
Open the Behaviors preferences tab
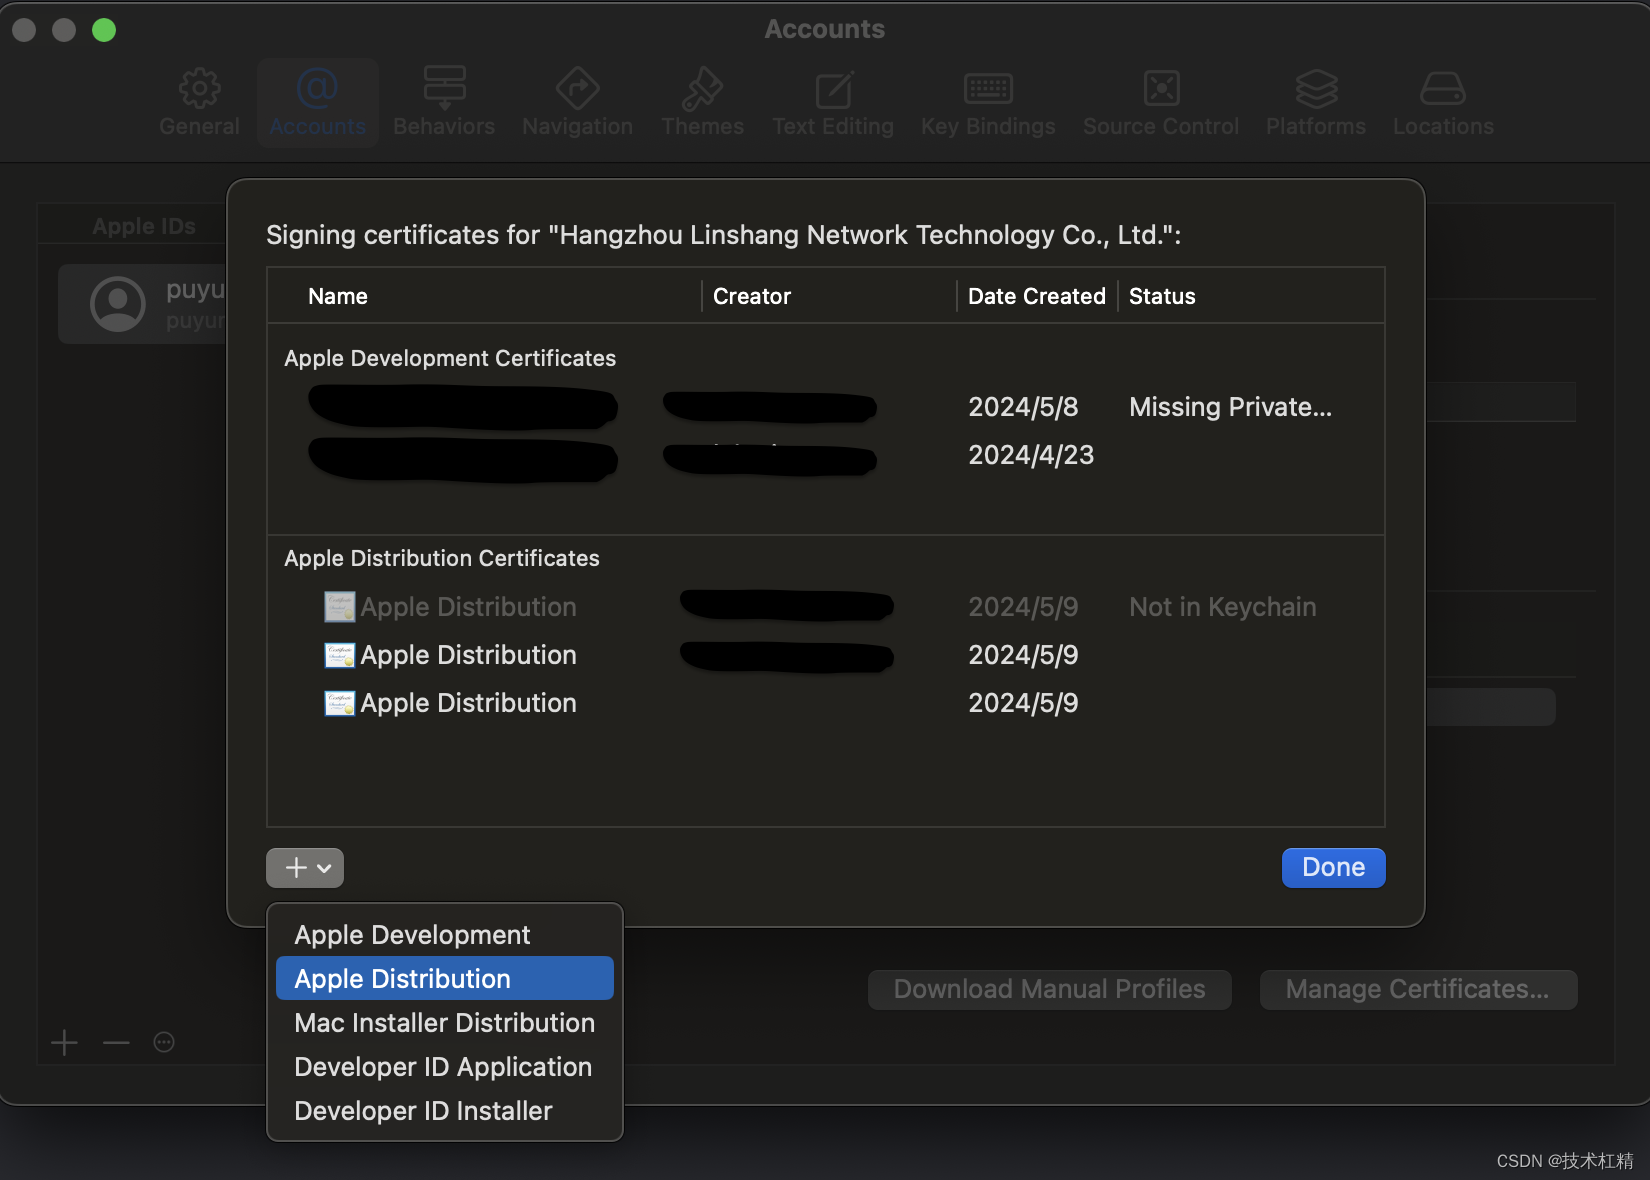pyautogui.click(x=444, y=103)
